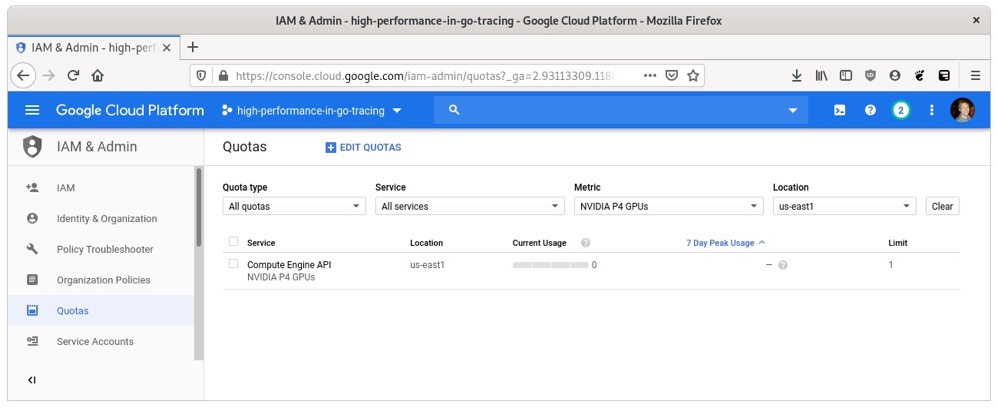Click the padlock site security icon

point(223,76)
